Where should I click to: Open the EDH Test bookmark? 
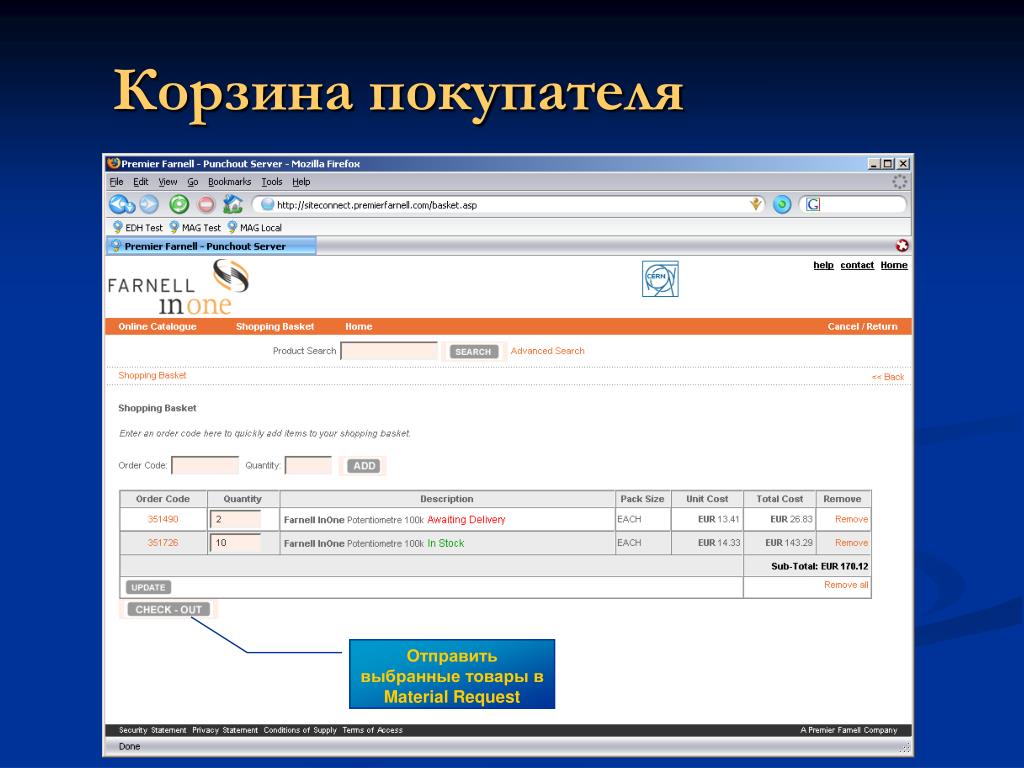(138, 227)
